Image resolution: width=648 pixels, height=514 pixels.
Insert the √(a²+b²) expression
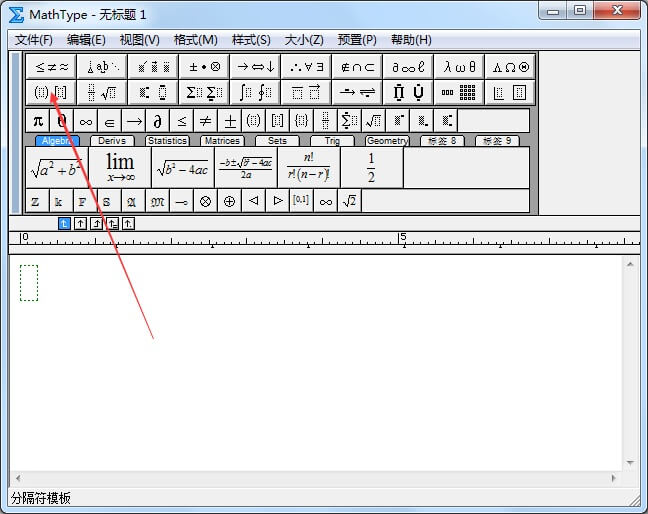coord(57,168)
